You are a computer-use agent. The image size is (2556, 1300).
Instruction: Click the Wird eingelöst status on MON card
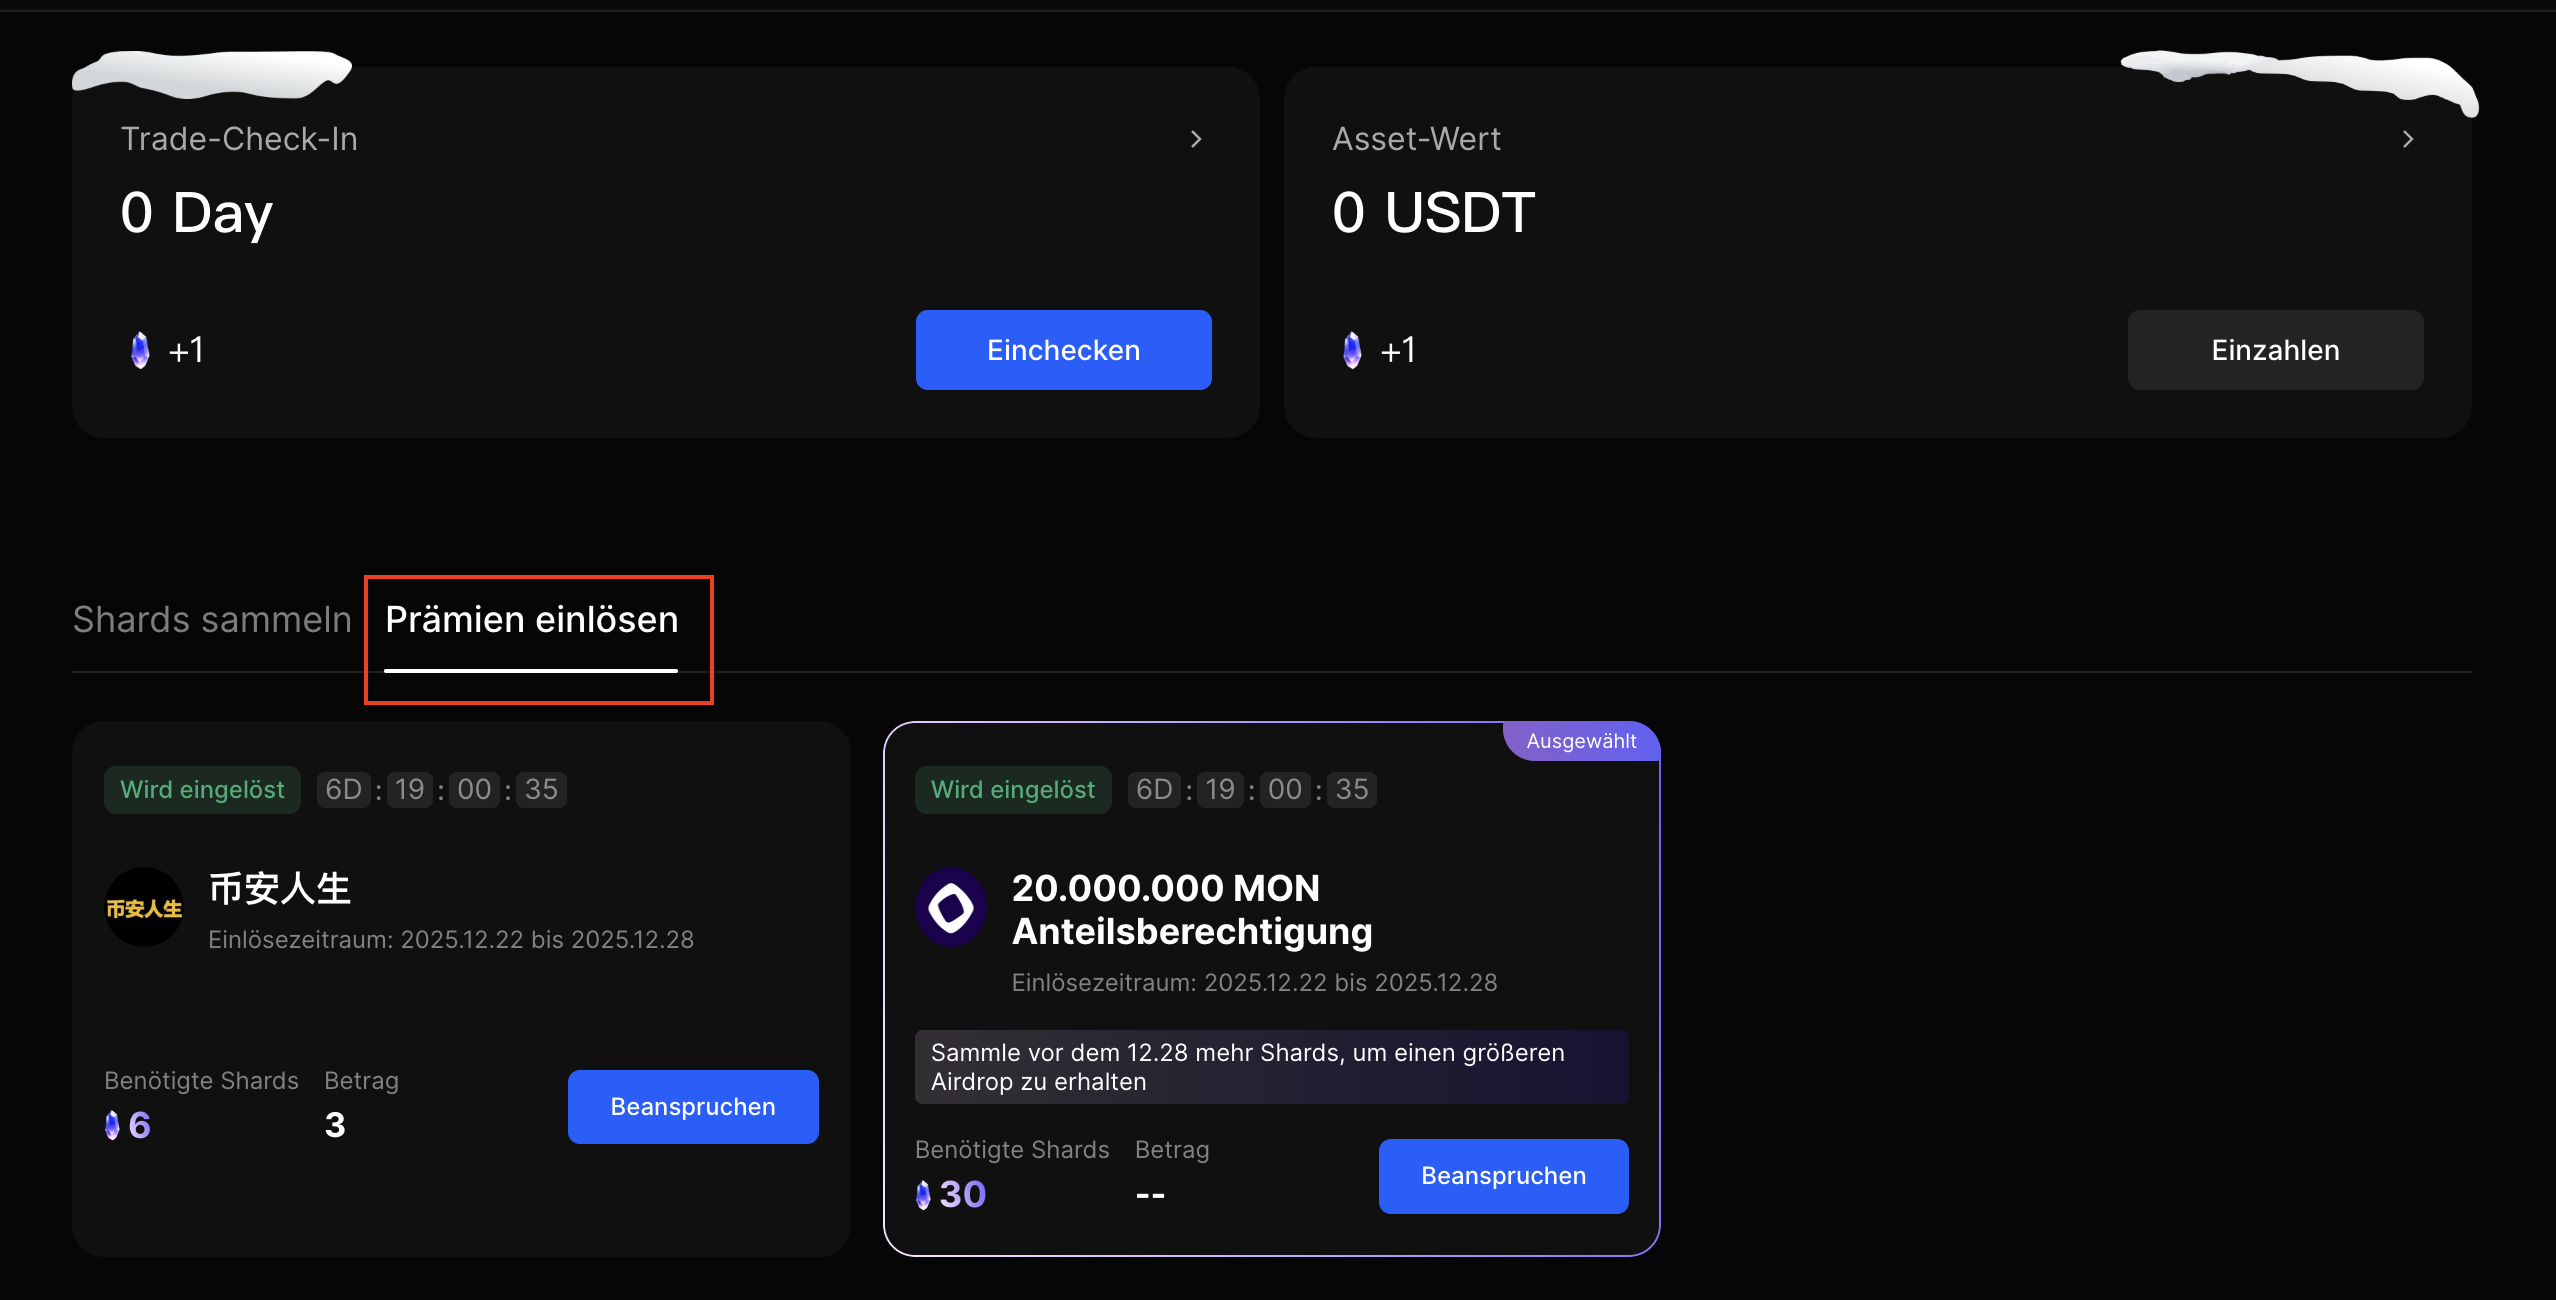point(1013,790)
